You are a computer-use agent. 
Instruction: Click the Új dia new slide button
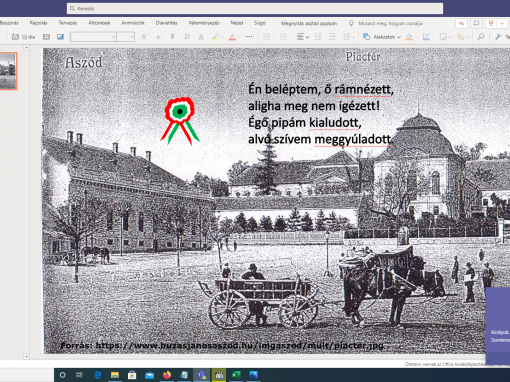(x=23, y=37)
